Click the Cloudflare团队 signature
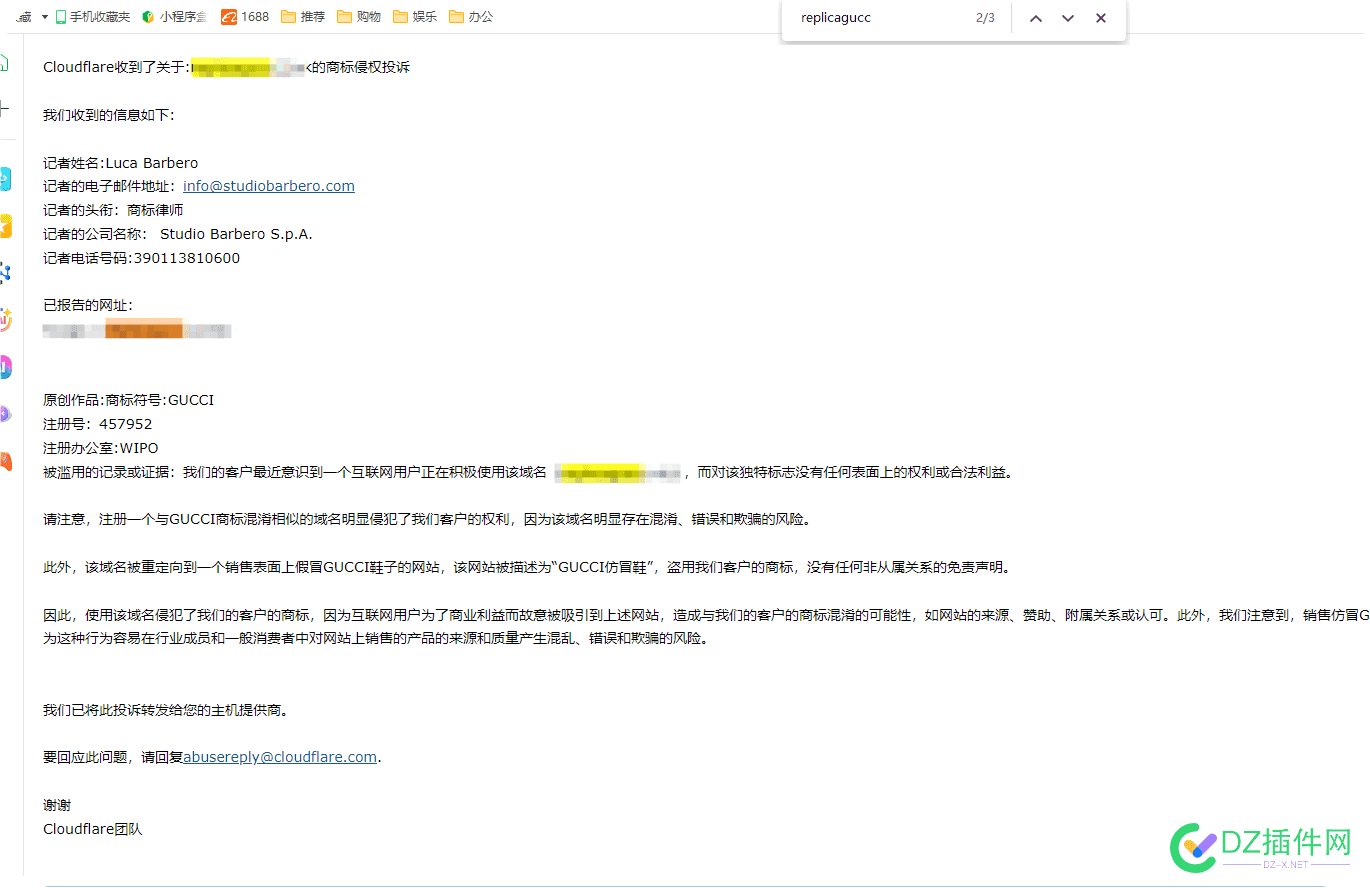The width and height of the screenshot is (1370, 888). (x=93, y=829)
